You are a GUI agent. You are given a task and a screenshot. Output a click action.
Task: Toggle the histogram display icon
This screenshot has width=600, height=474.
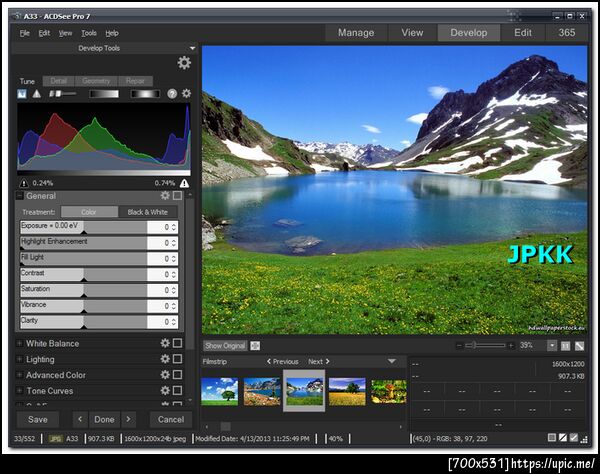click(x=22, y=94)
